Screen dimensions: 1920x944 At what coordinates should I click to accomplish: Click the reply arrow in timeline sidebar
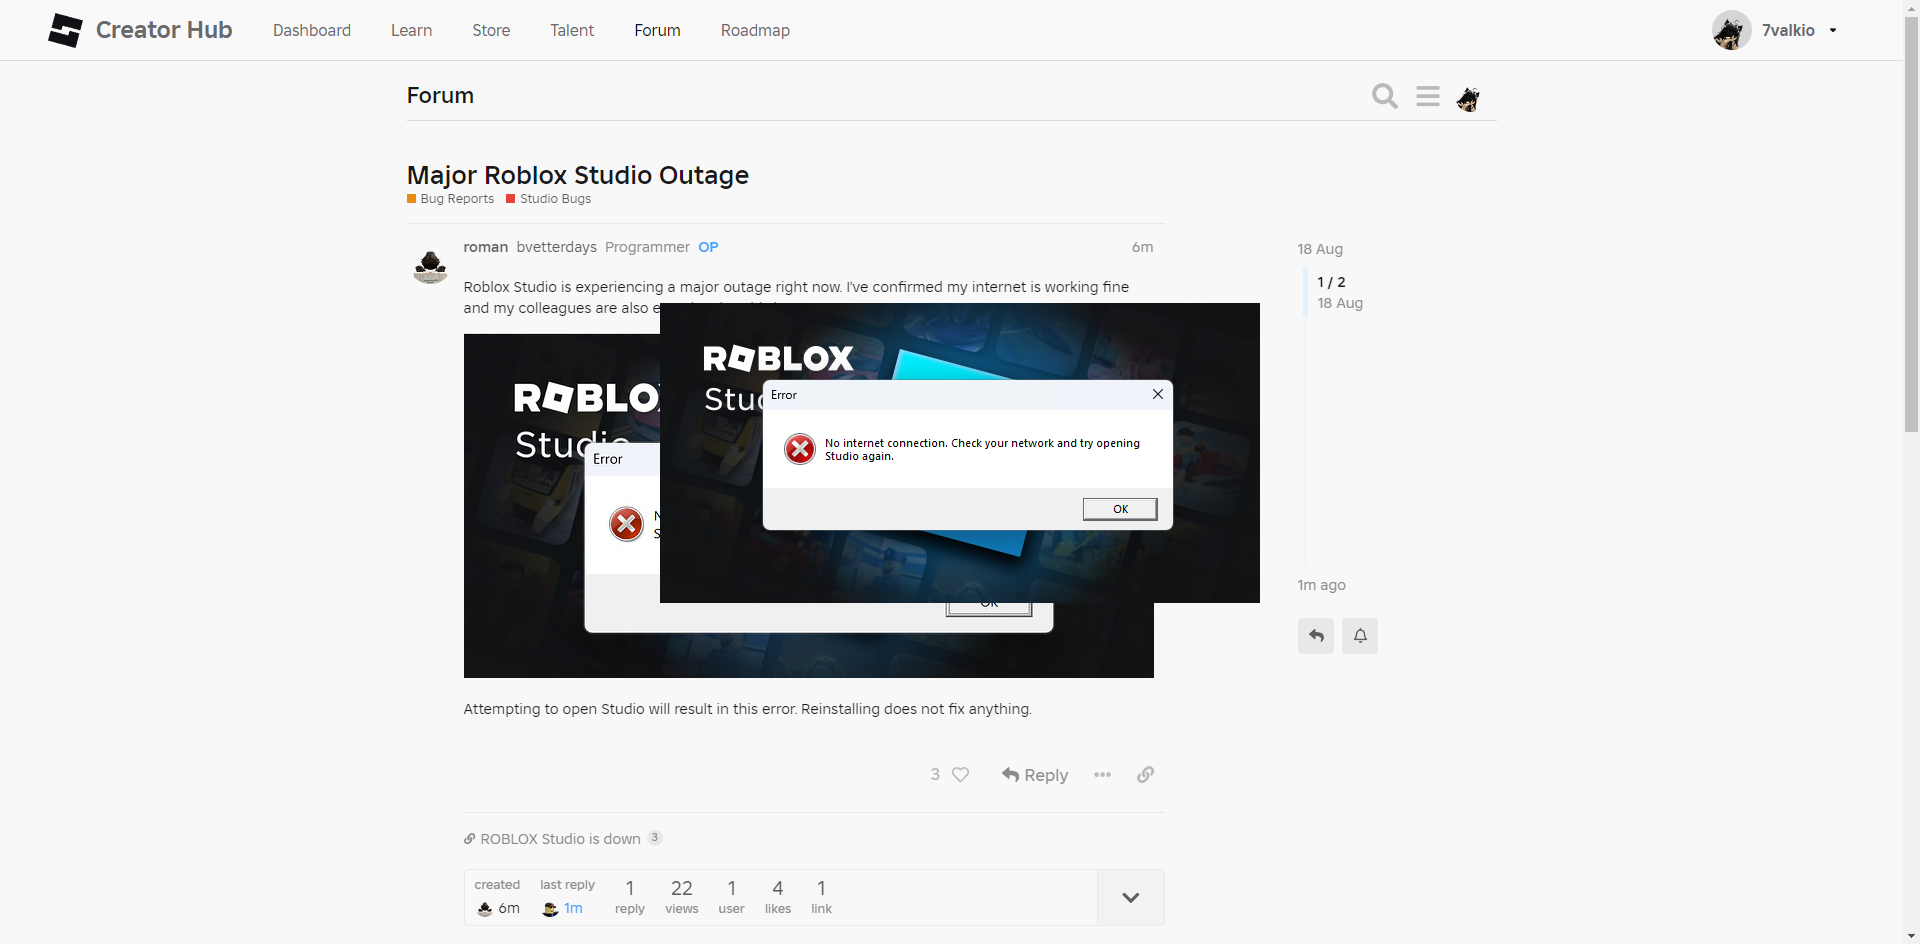coord(1316,636)
